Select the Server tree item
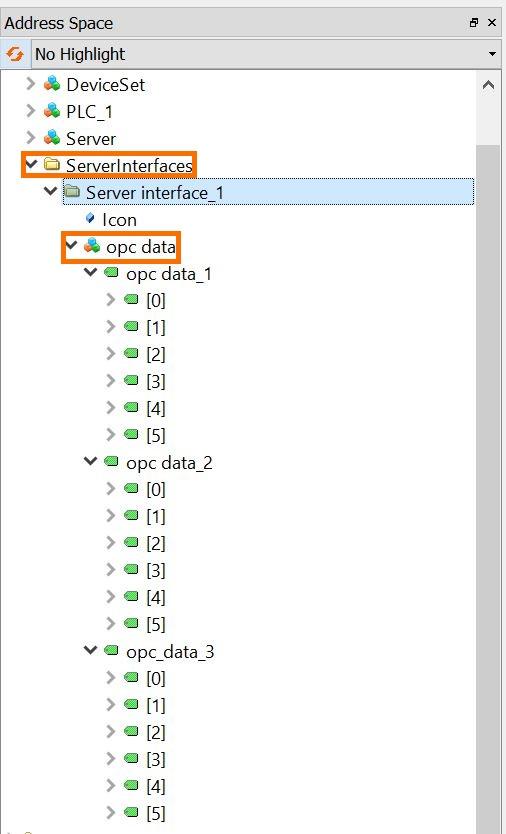Screen dimensions: 506x834 point(91,139)
